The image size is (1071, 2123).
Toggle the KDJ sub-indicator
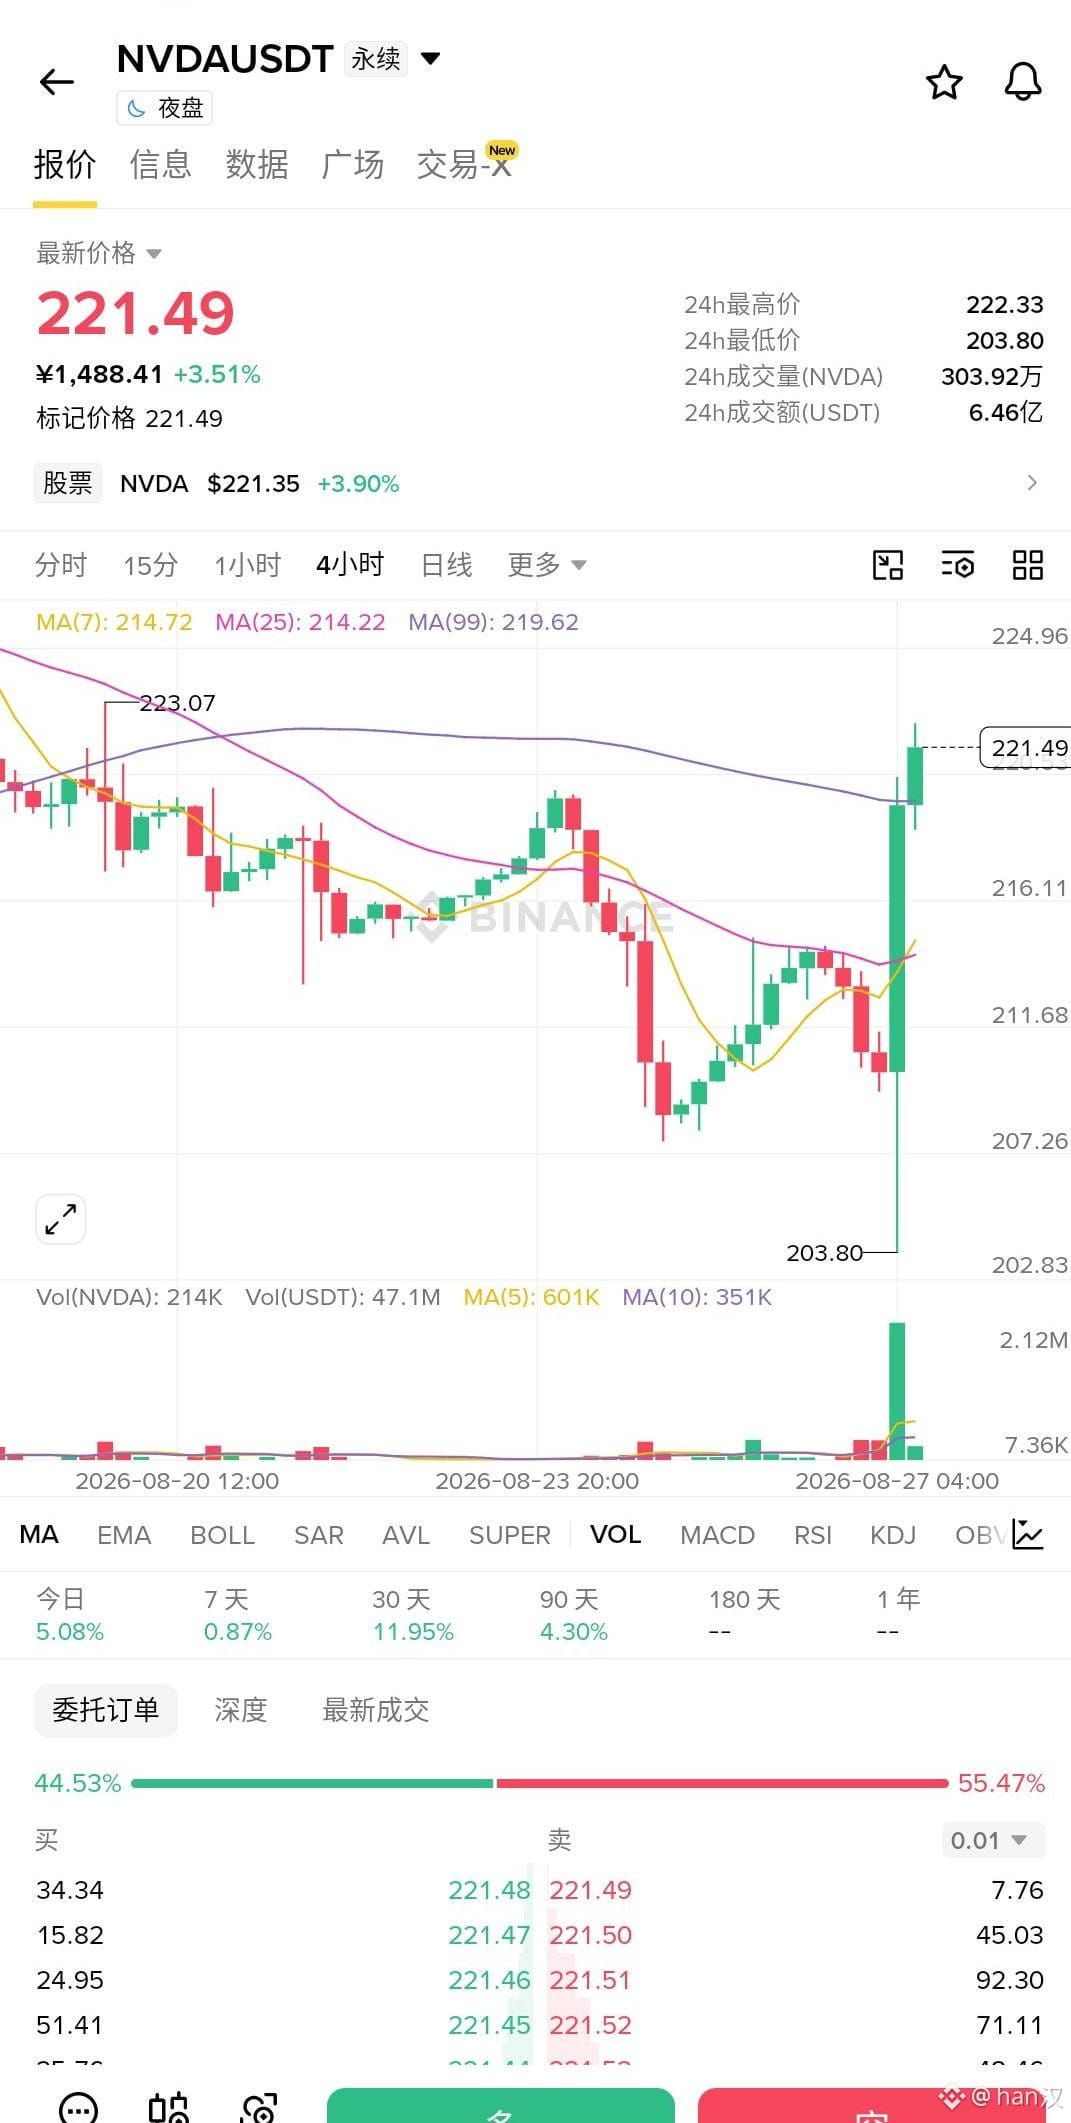click(x=893, y=1534)
